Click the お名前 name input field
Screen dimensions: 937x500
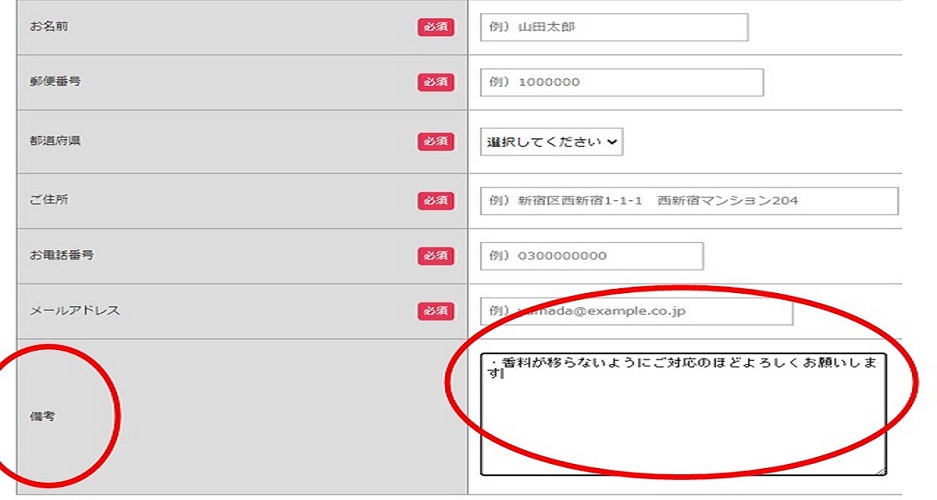click(614, 27)
